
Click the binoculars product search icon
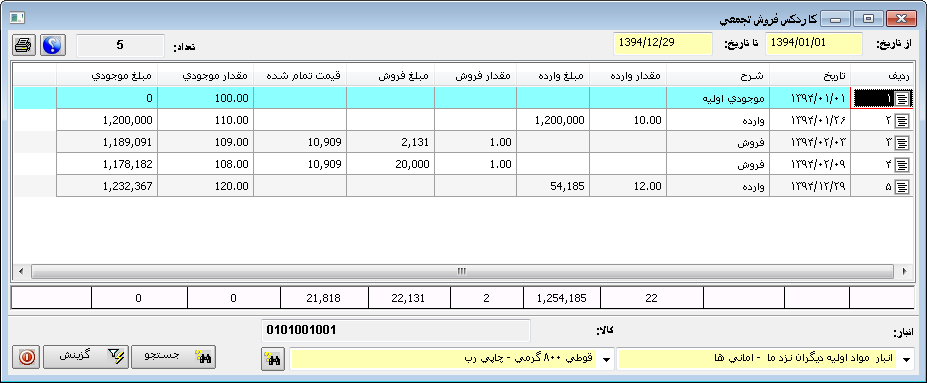(273, 359)
